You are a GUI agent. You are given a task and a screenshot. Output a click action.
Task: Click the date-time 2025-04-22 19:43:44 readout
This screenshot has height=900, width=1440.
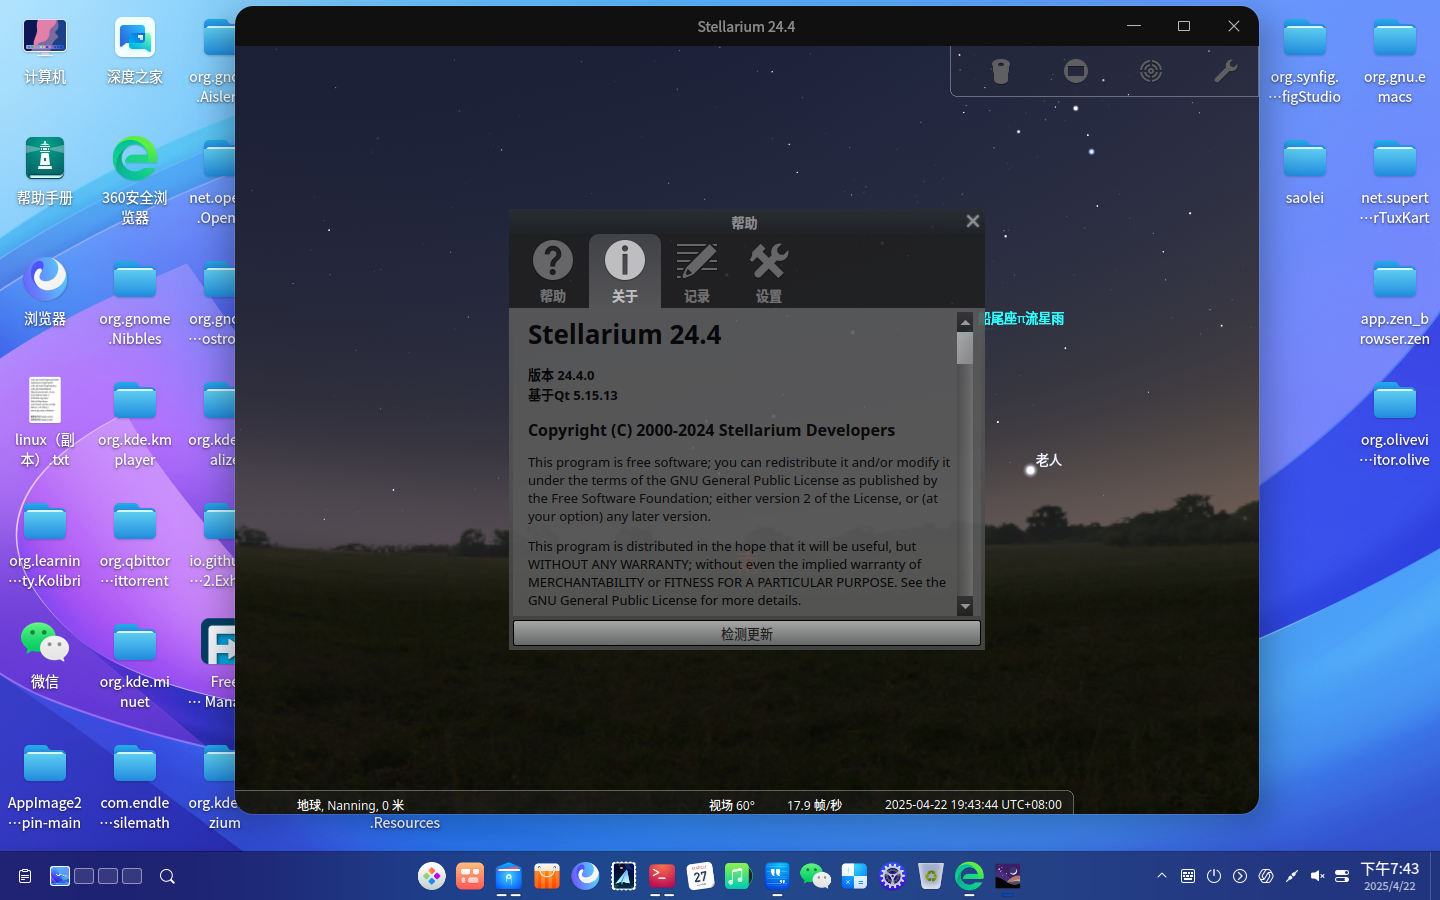(973, 805)
